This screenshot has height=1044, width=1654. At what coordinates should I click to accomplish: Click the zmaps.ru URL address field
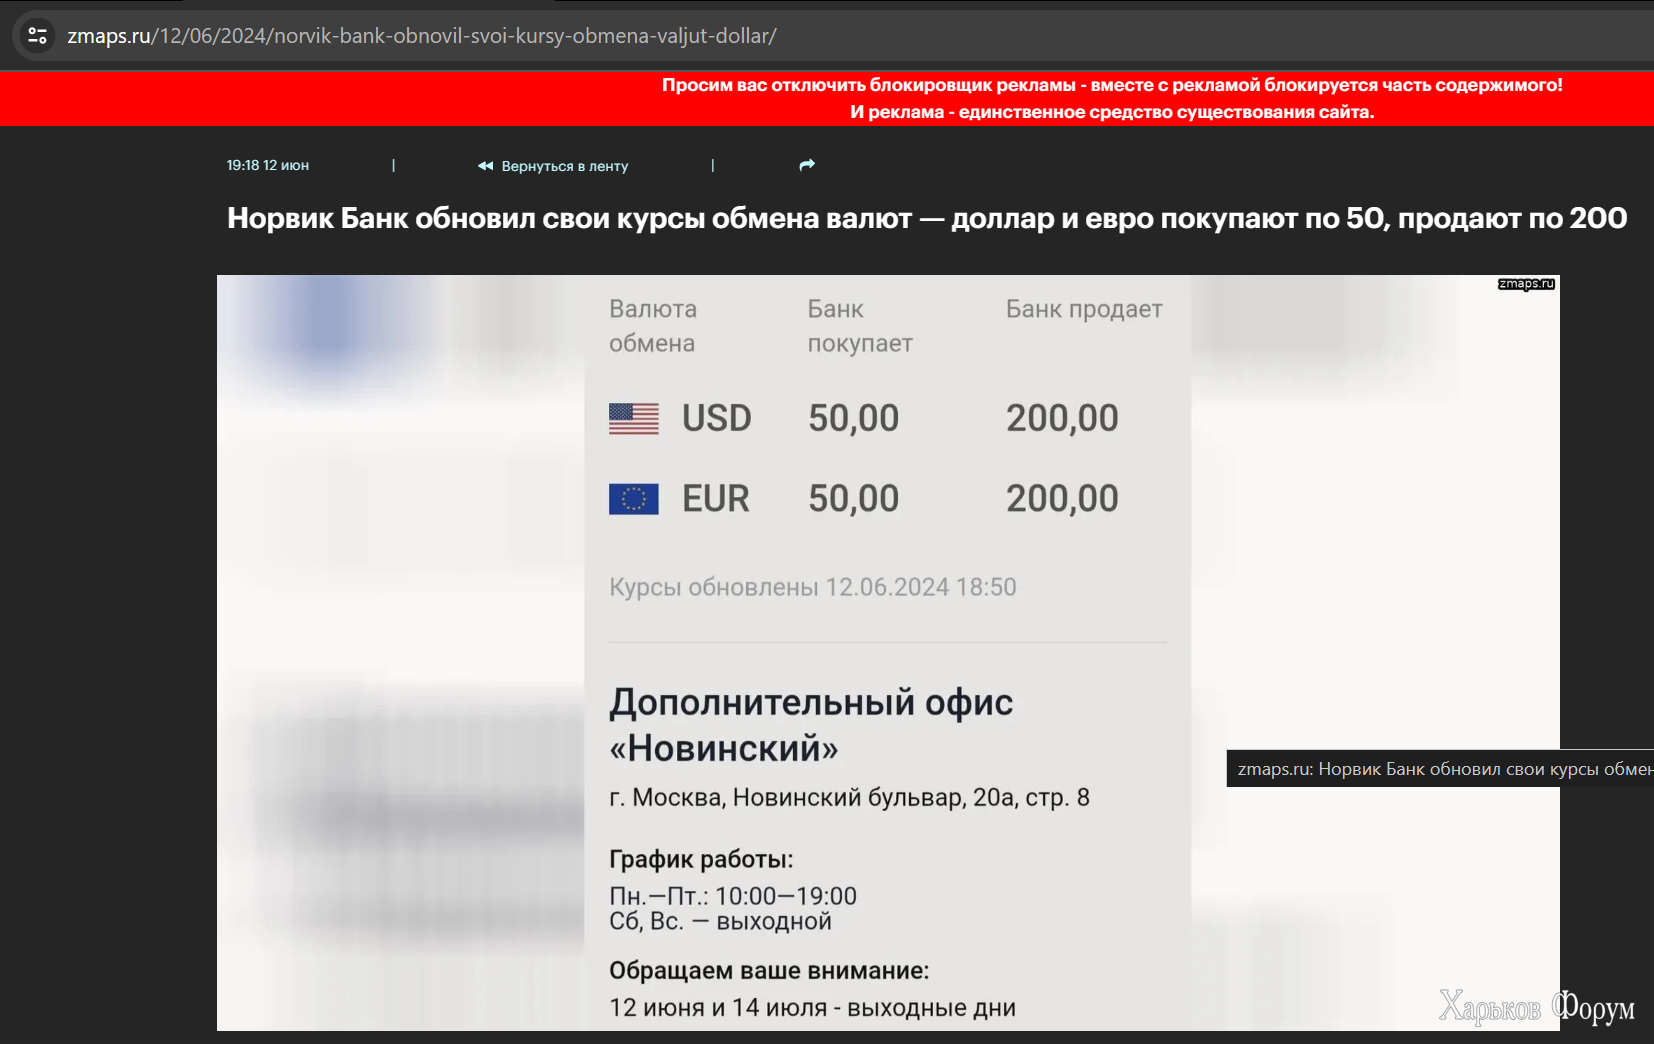click(422, 36)
